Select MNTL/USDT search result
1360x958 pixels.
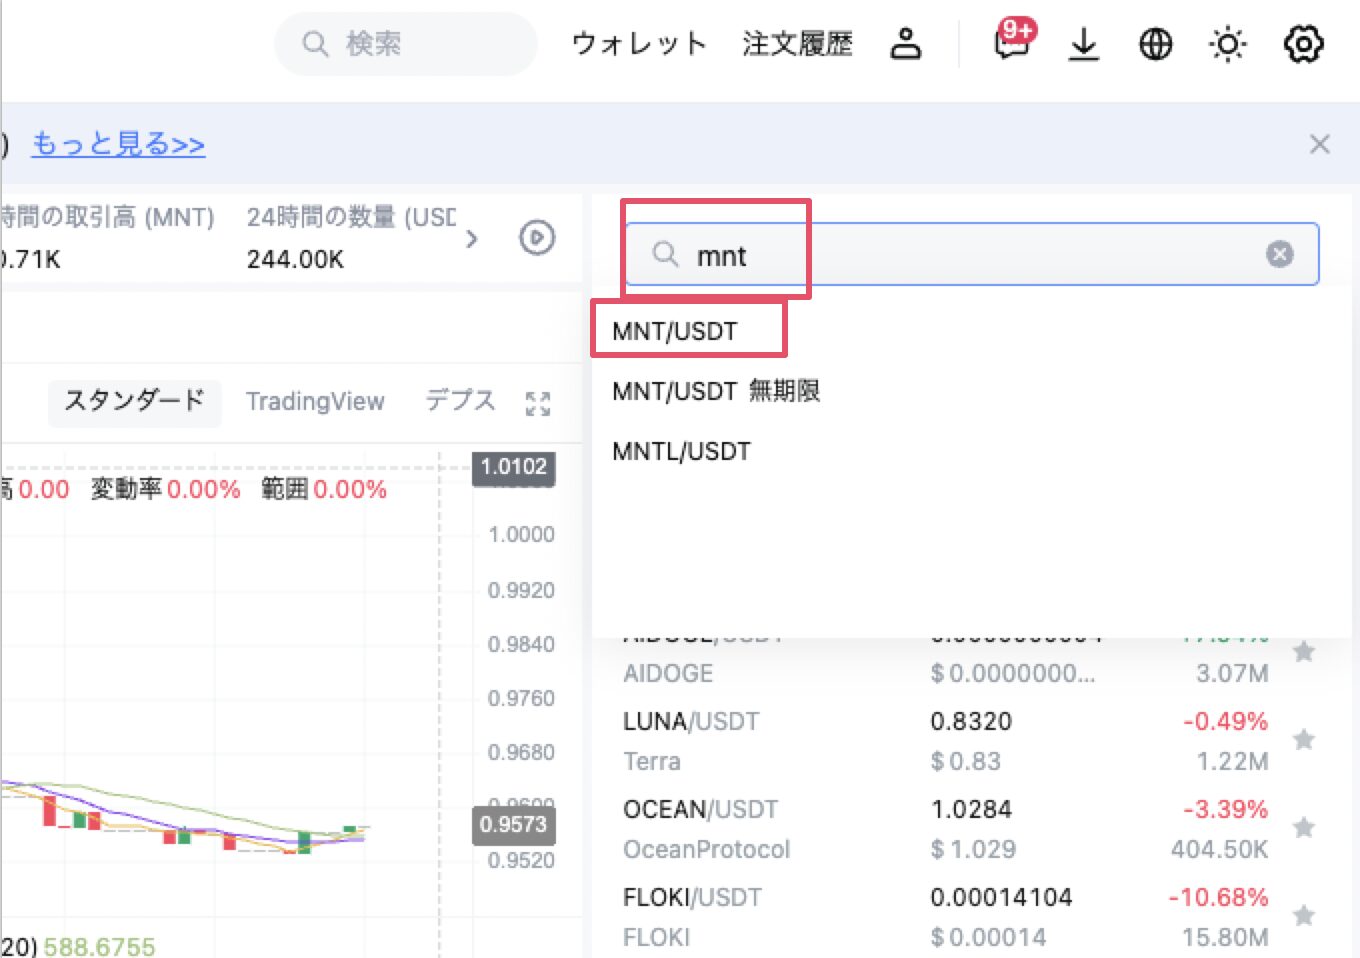[x=681, y=451]
